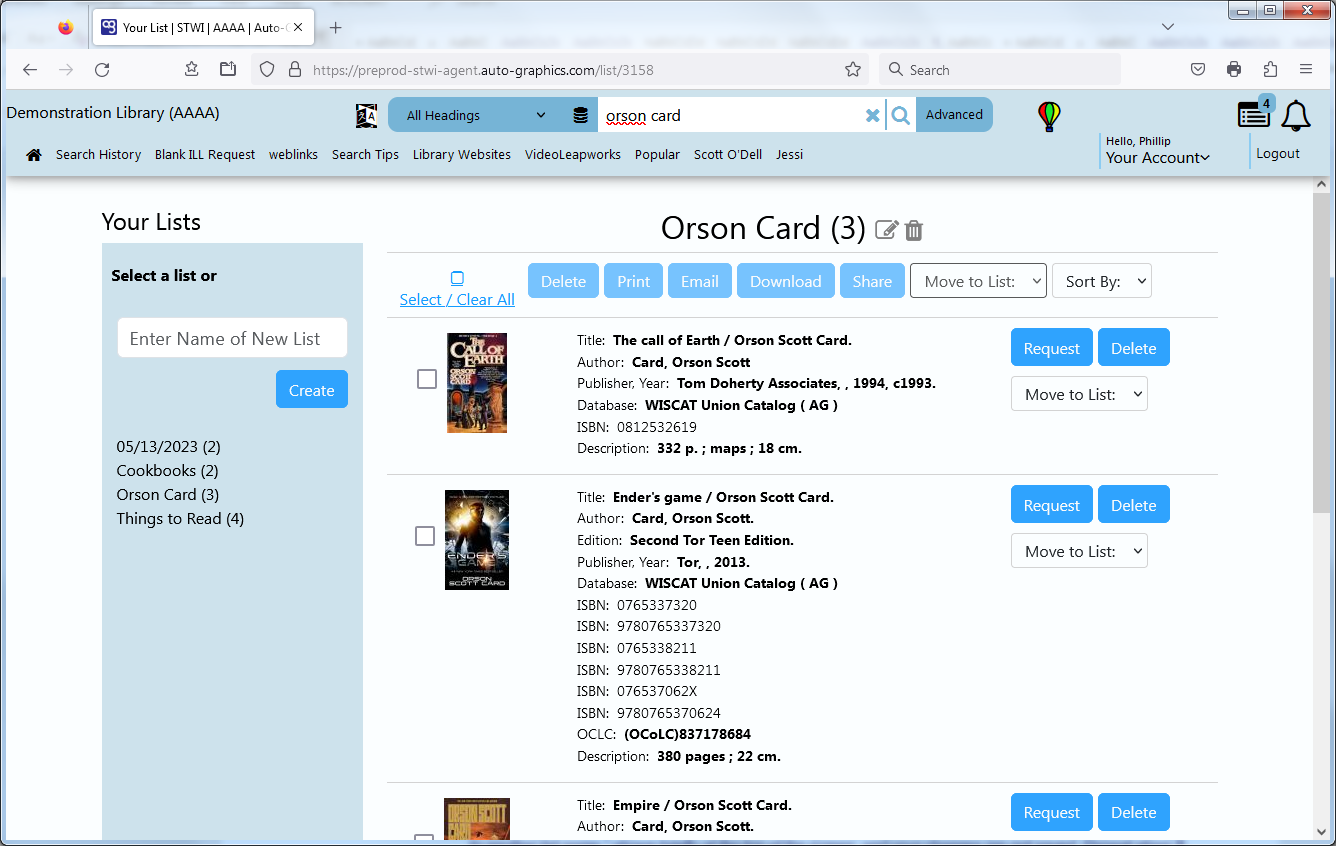1336x846 pixels.
Task: Open browser extensions icon
Action: tap(1270, 70)
